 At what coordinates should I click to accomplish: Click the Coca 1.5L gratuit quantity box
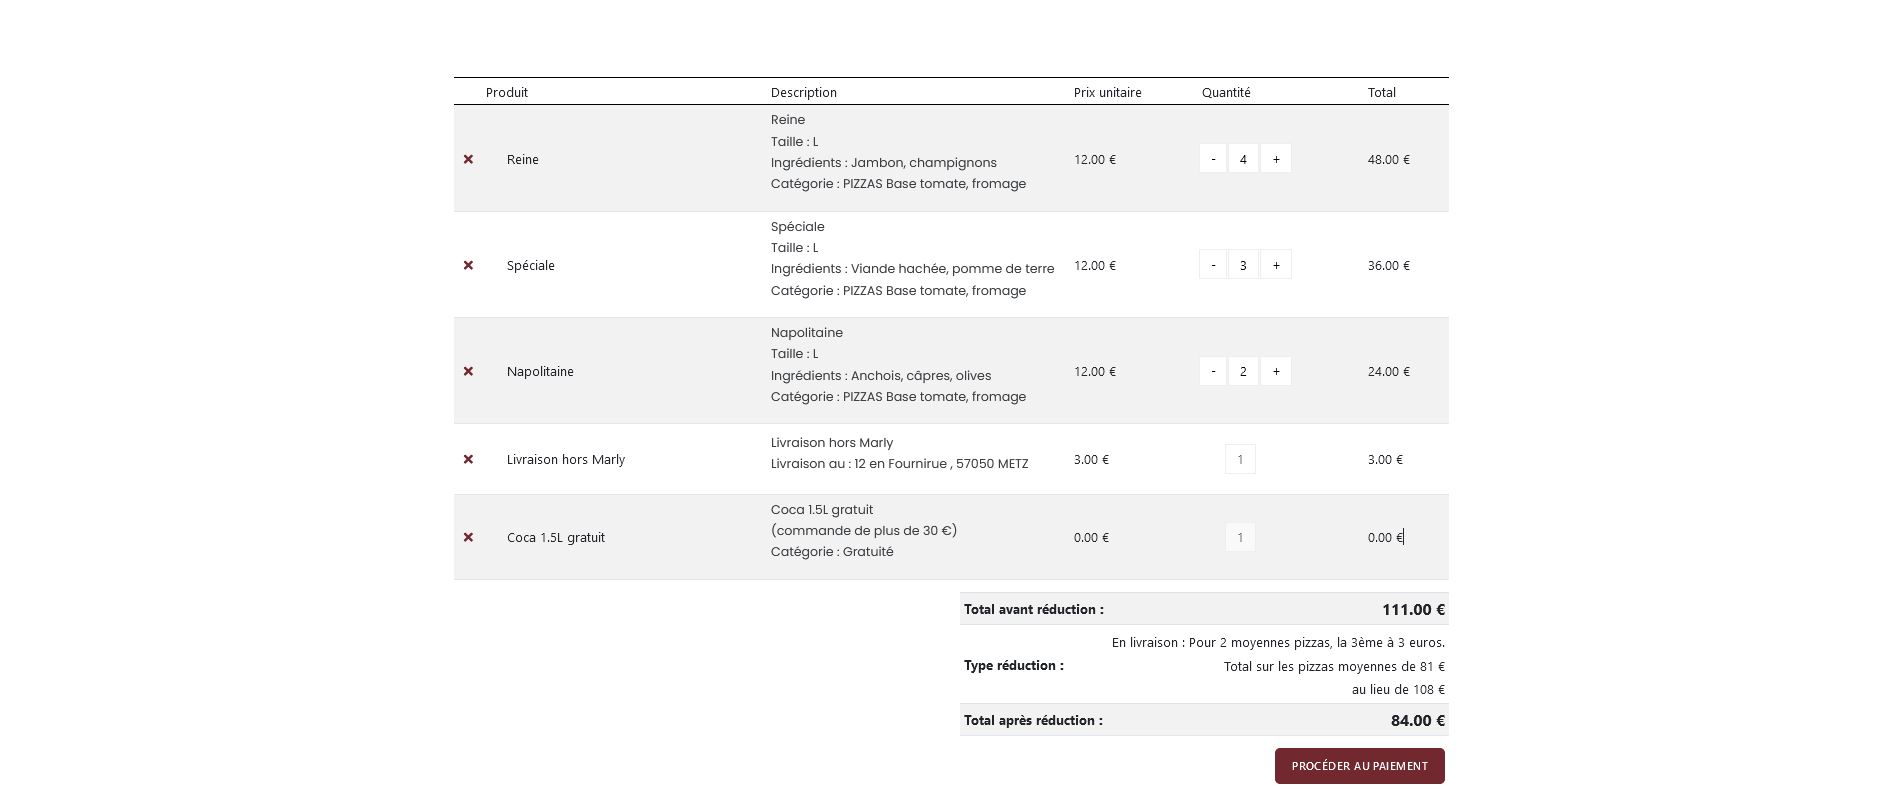click(1240, 537)
